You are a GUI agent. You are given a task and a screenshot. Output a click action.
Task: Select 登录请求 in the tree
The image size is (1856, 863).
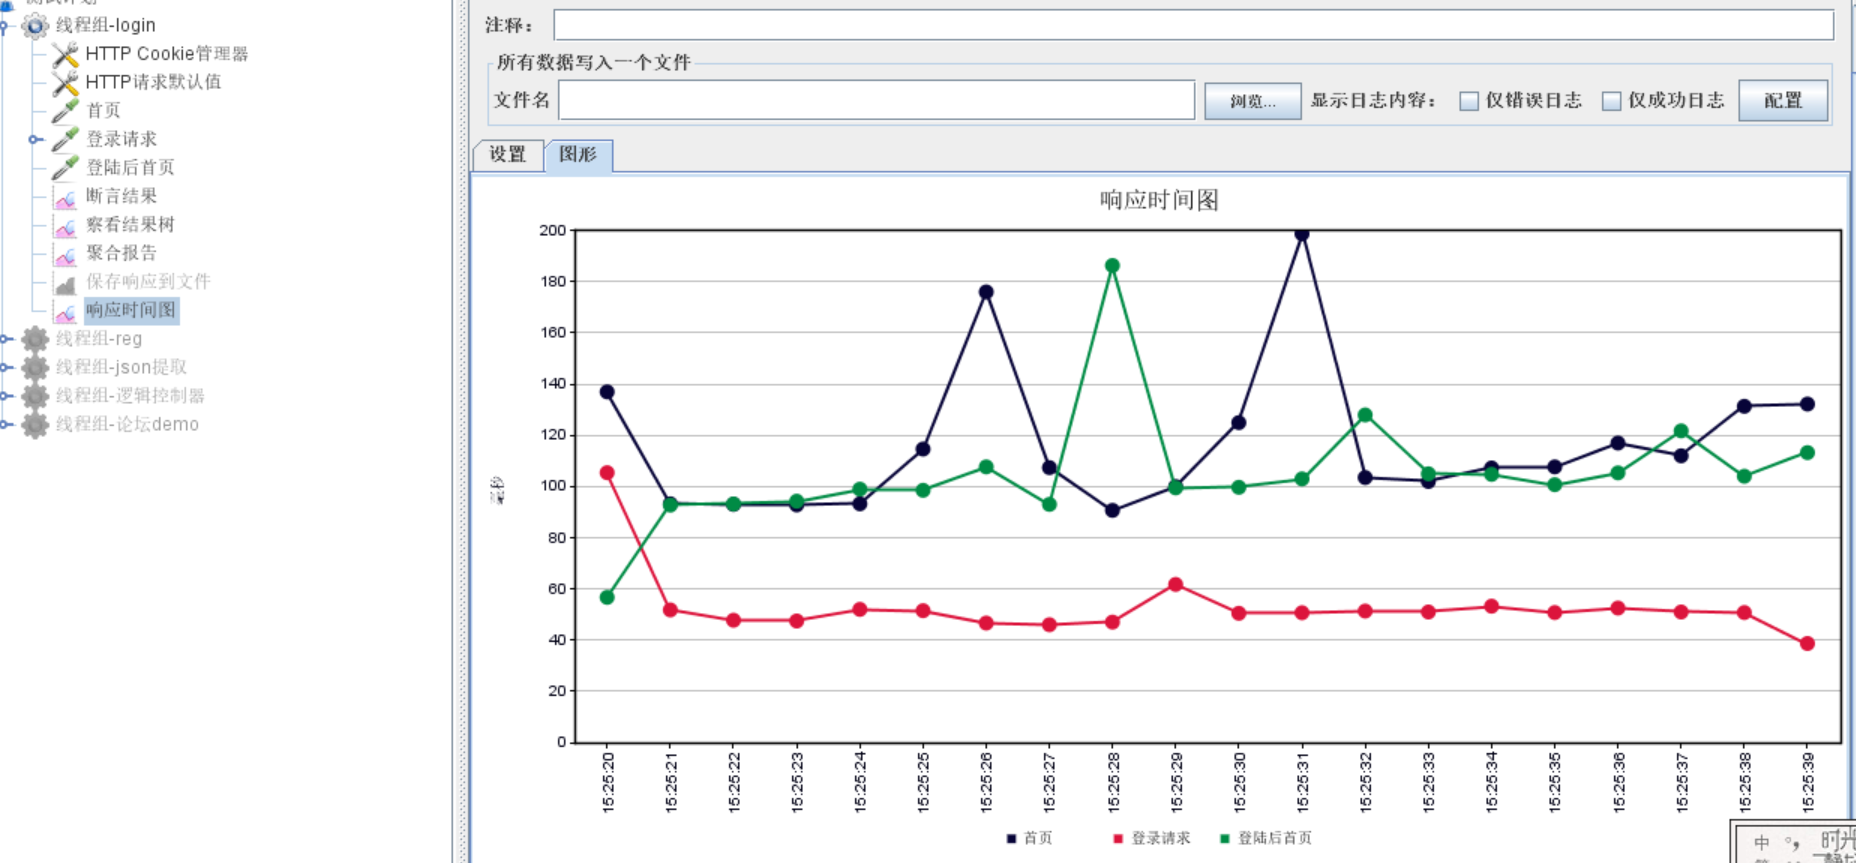tap(121, 139)
